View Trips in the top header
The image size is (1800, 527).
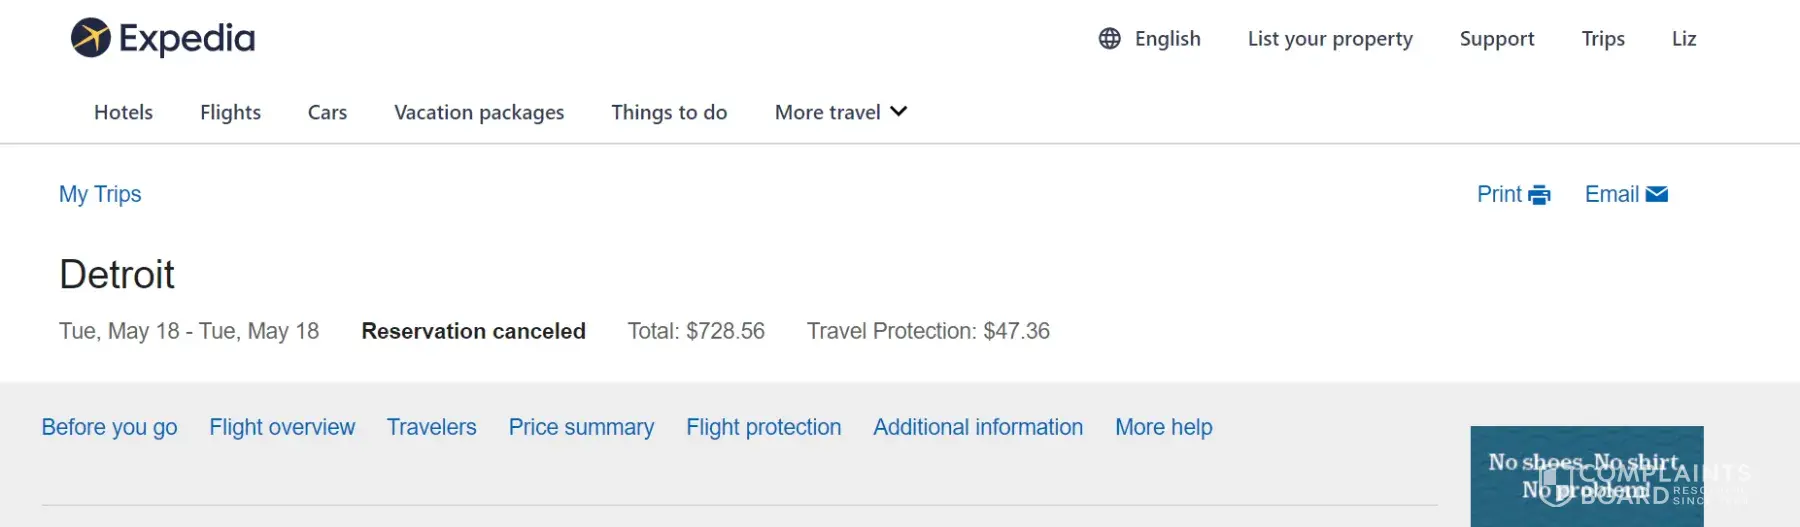click(x=1602, y=39)
